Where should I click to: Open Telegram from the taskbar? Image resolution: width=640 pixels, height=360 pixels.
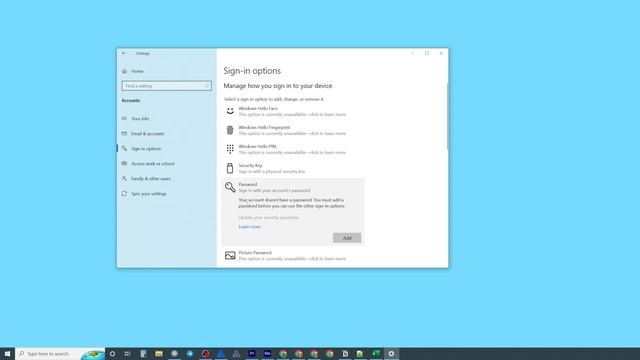click(190, 354)
